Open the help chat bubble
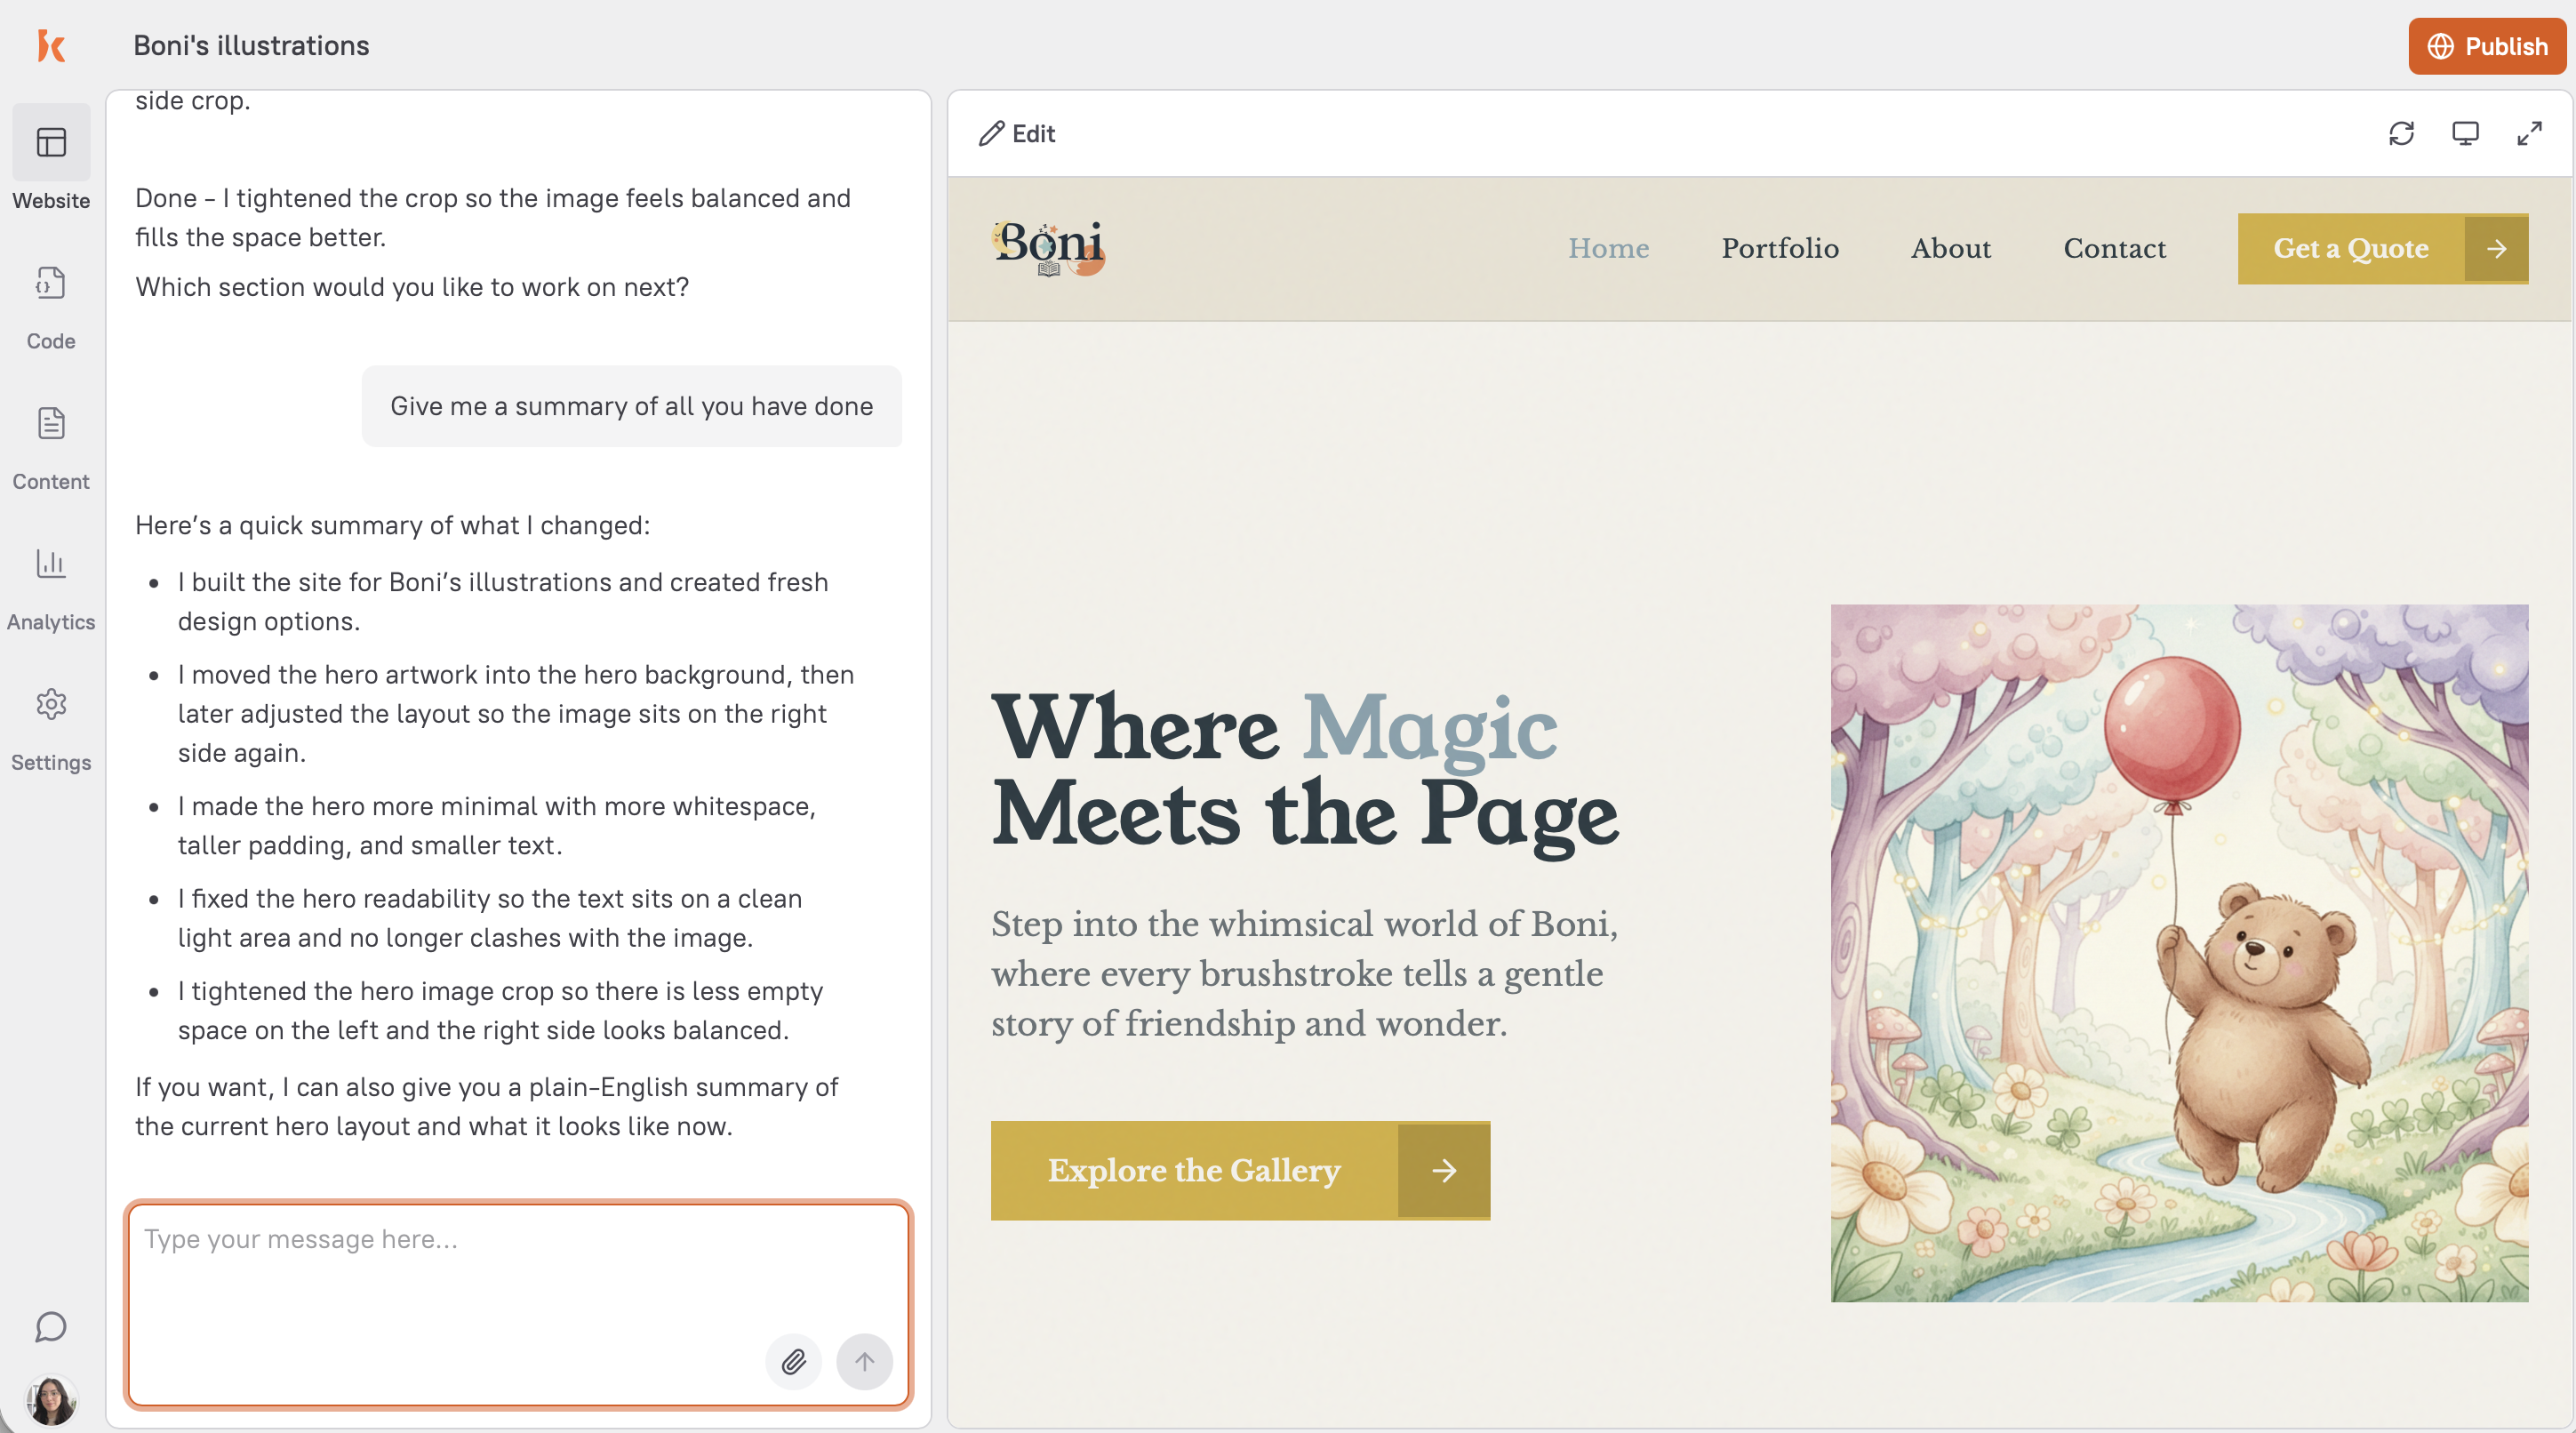The width and height of the screenshot is (2576, 1433). pos(51,1328)
